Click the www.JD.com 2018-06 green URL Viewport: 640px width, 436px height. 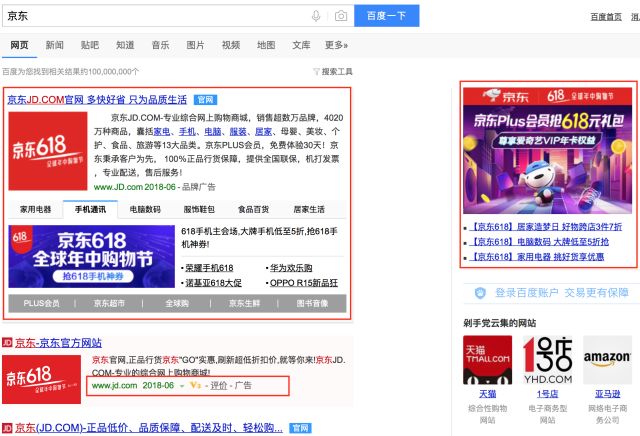coord(135,187)
